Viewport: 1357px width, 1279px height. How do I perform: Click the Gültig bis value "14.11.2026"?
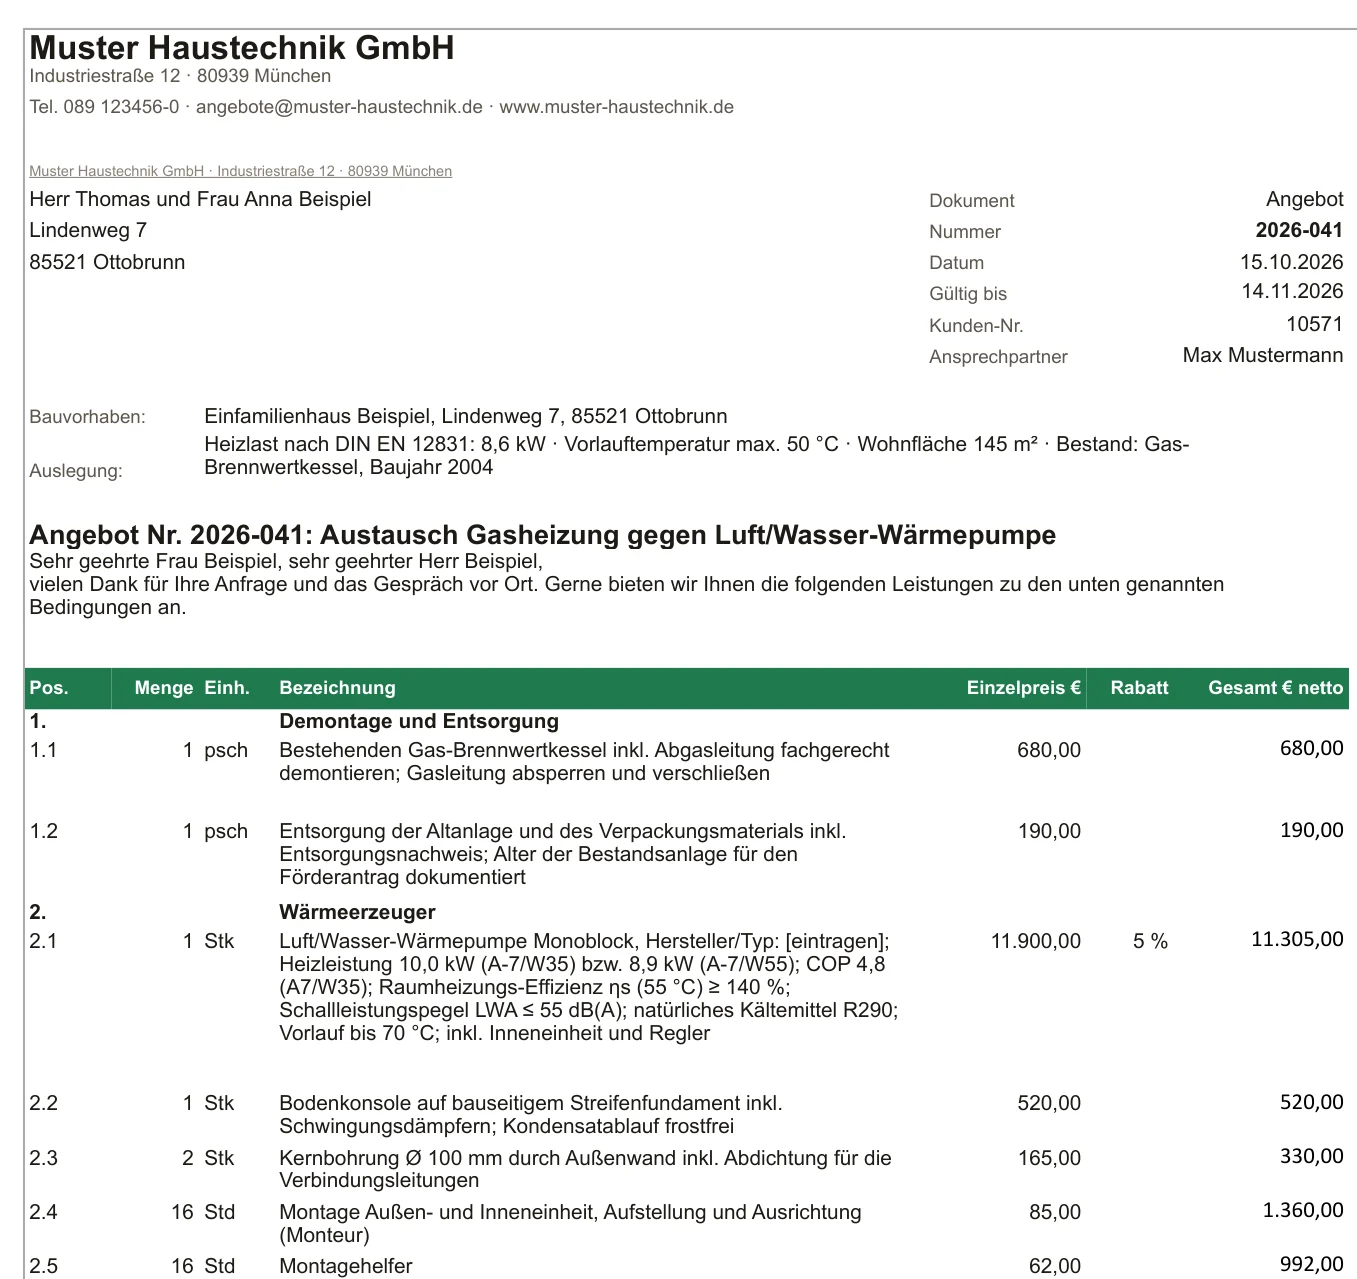1292,291
